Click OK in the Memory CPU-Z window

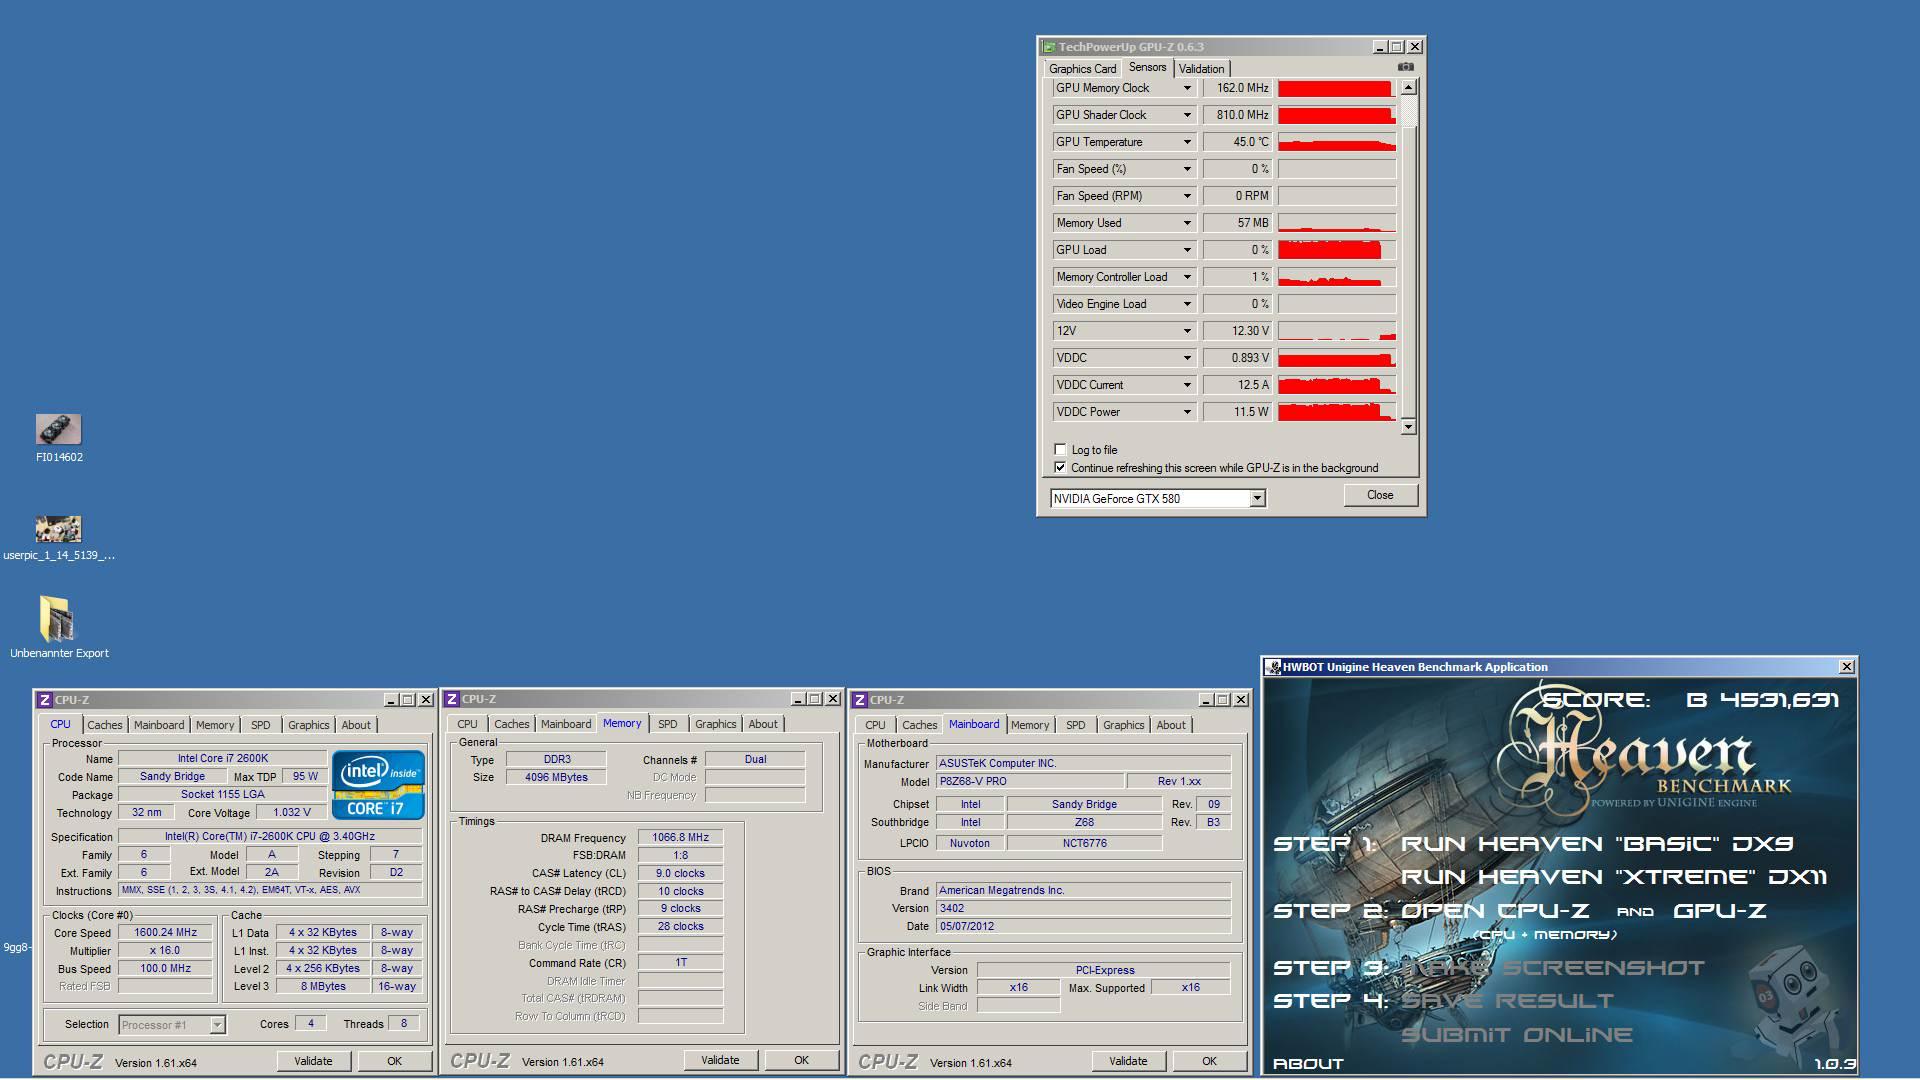click(x=801, y=1060)
